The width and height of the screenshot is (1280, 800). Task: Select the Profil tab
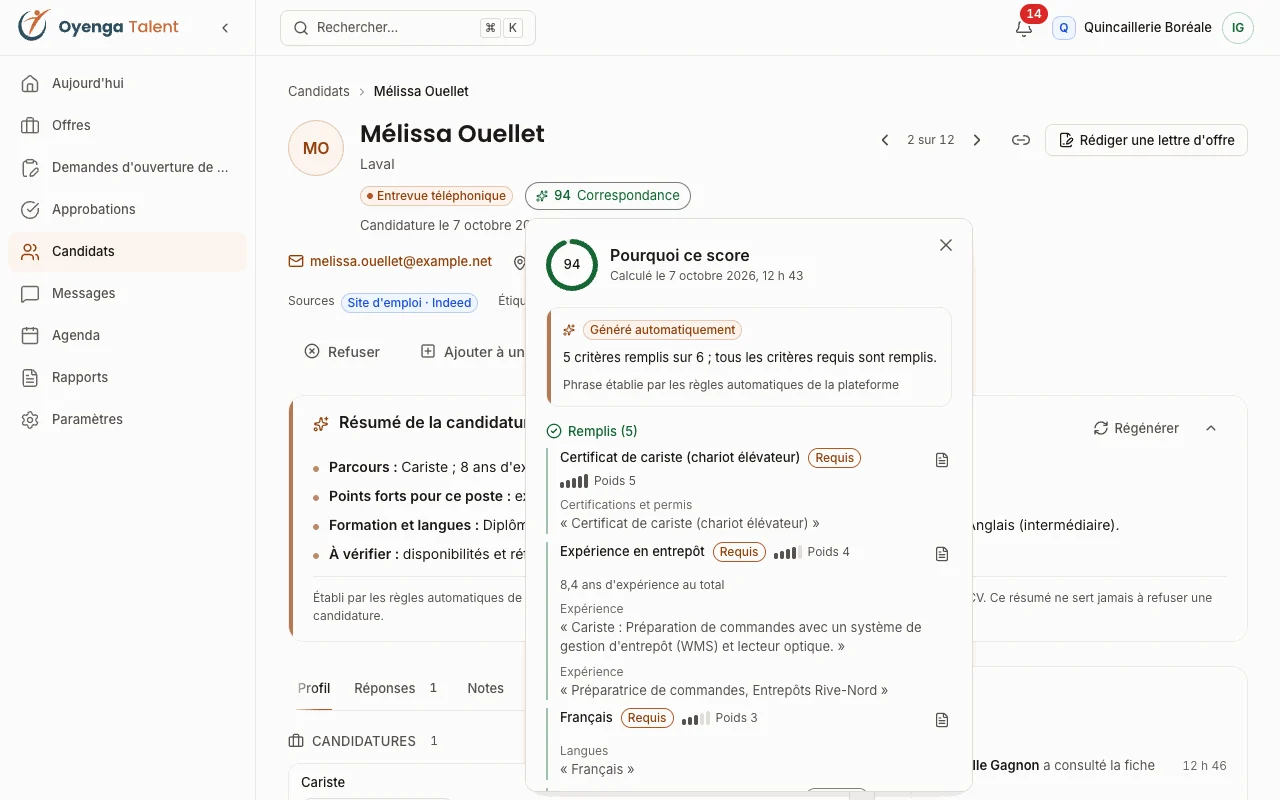click(314, 688)
